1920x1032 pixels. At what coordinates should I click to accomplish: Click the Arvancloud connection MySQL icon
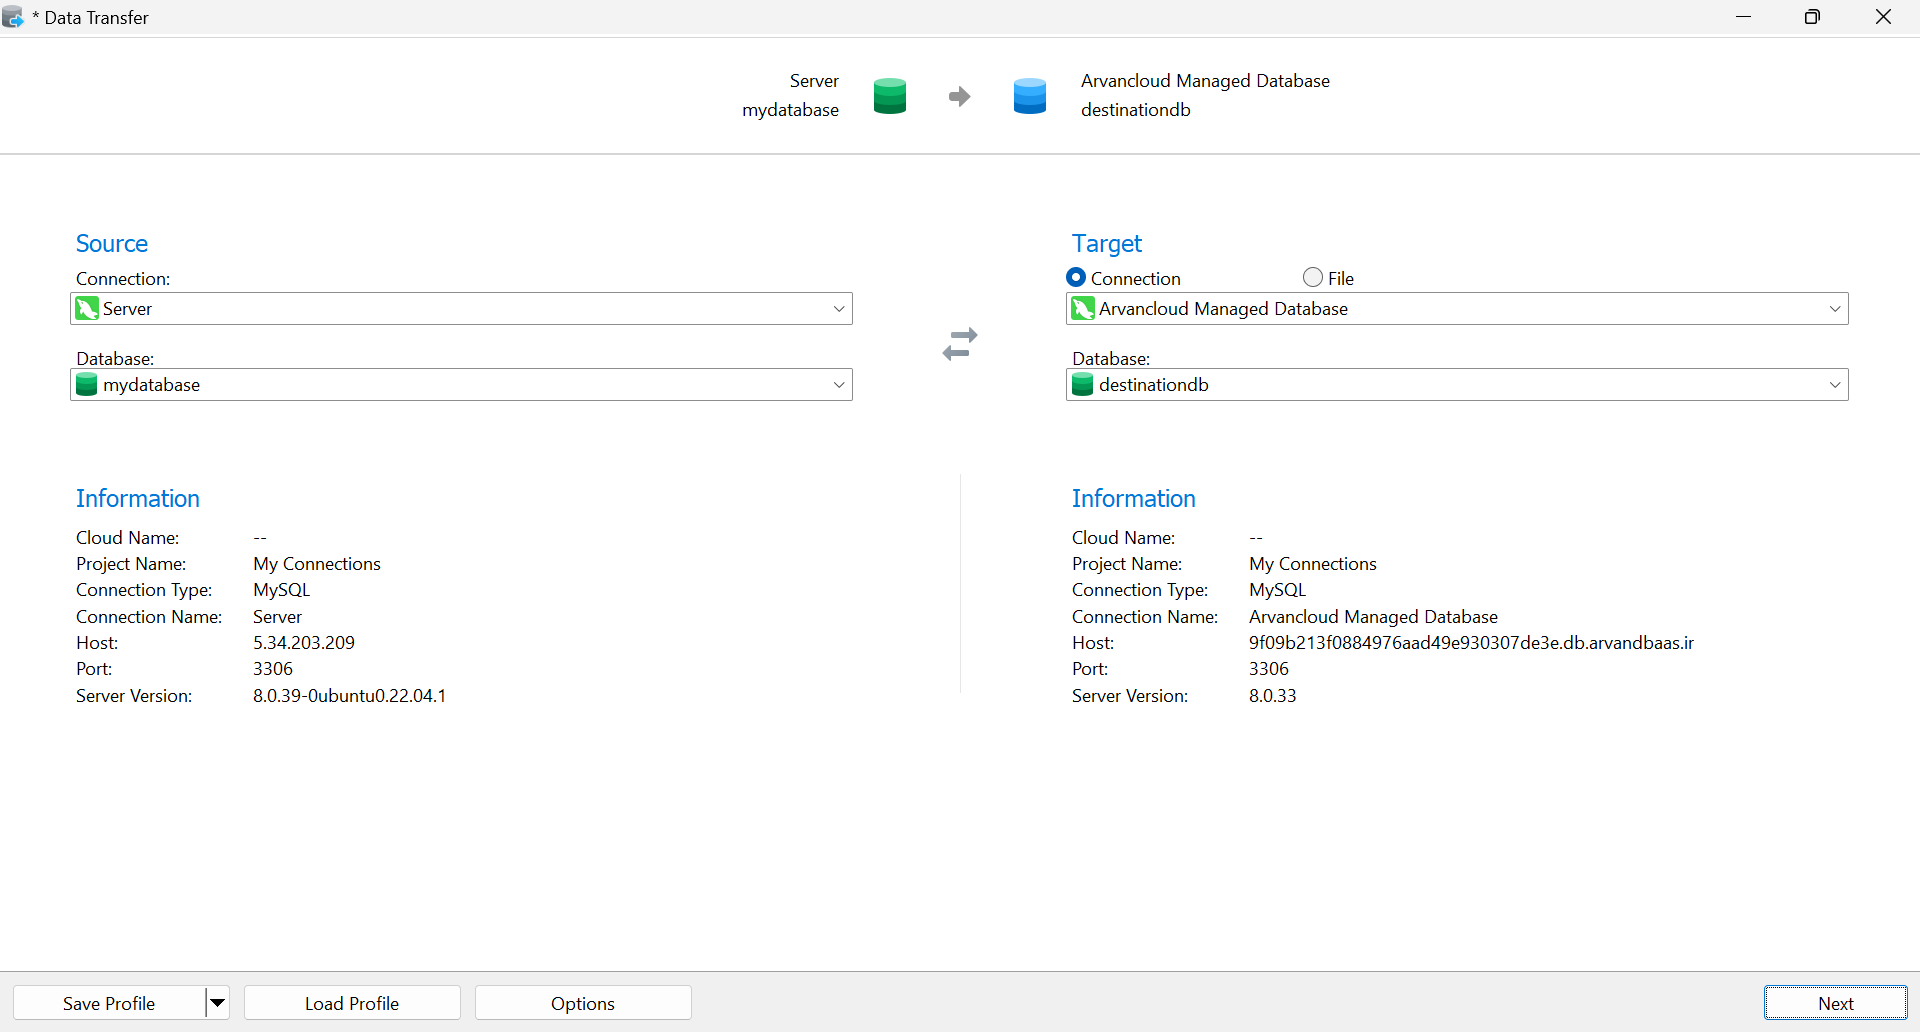coord(1083,309)
